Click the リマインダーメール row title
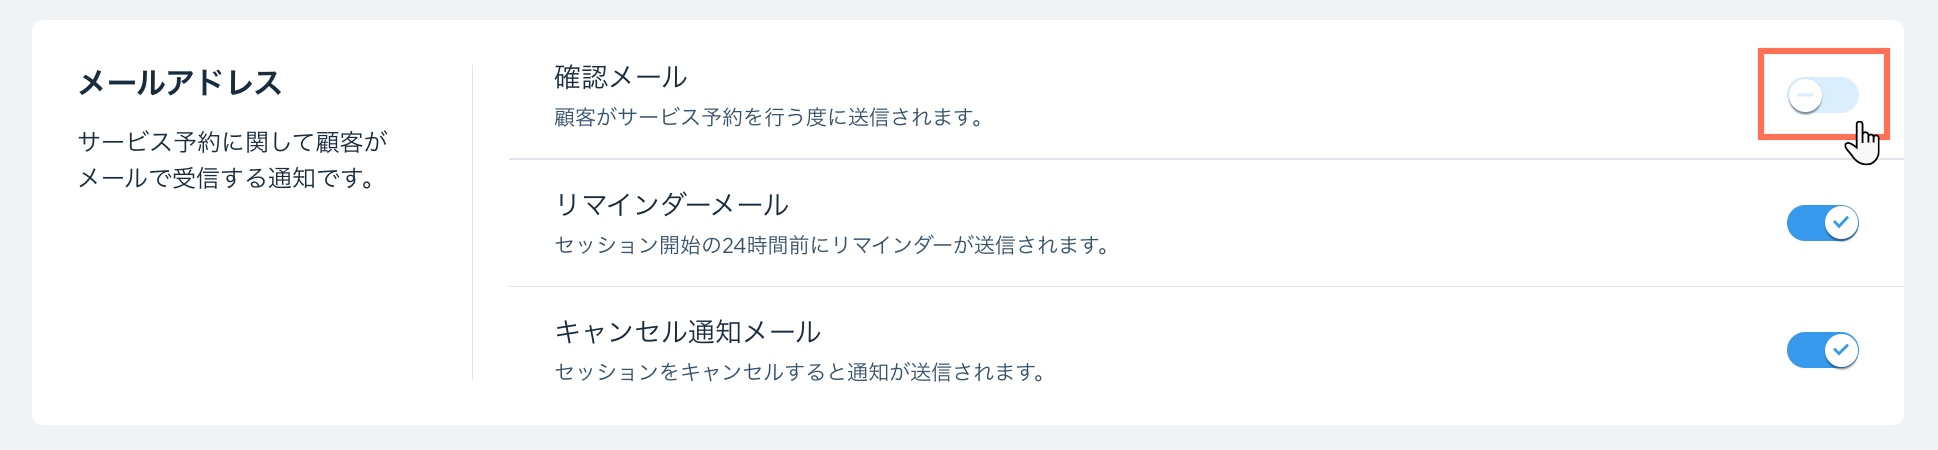Screen dimensions: 1938x450 671,205
